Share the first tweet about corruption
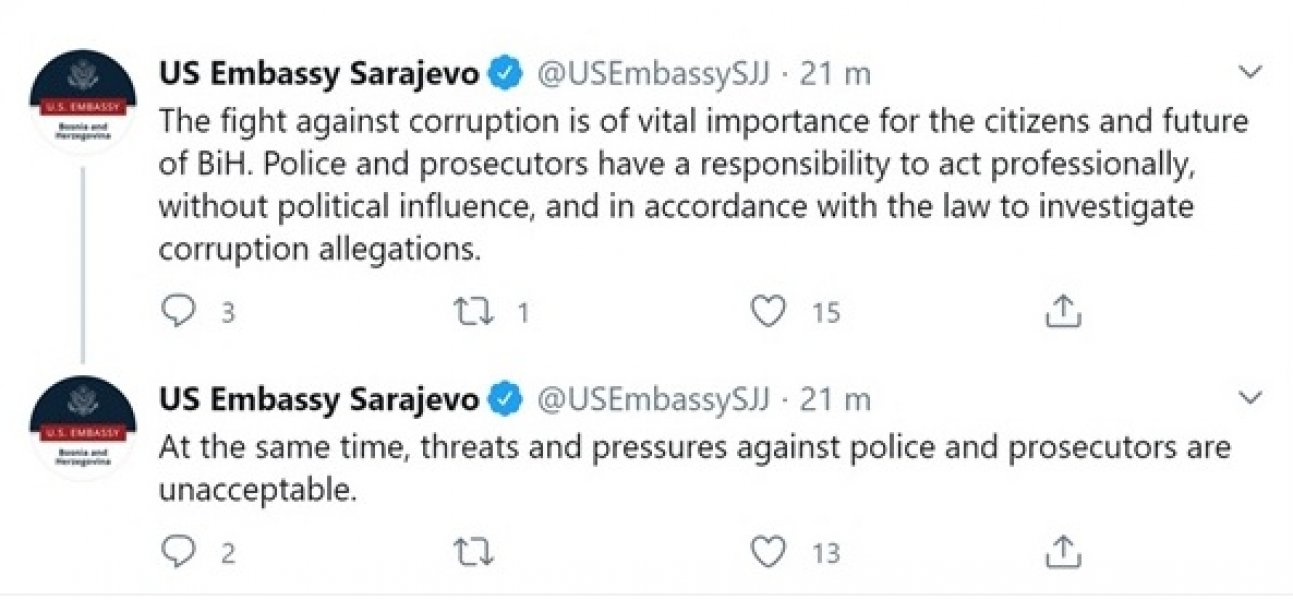 coord(1063,313)
